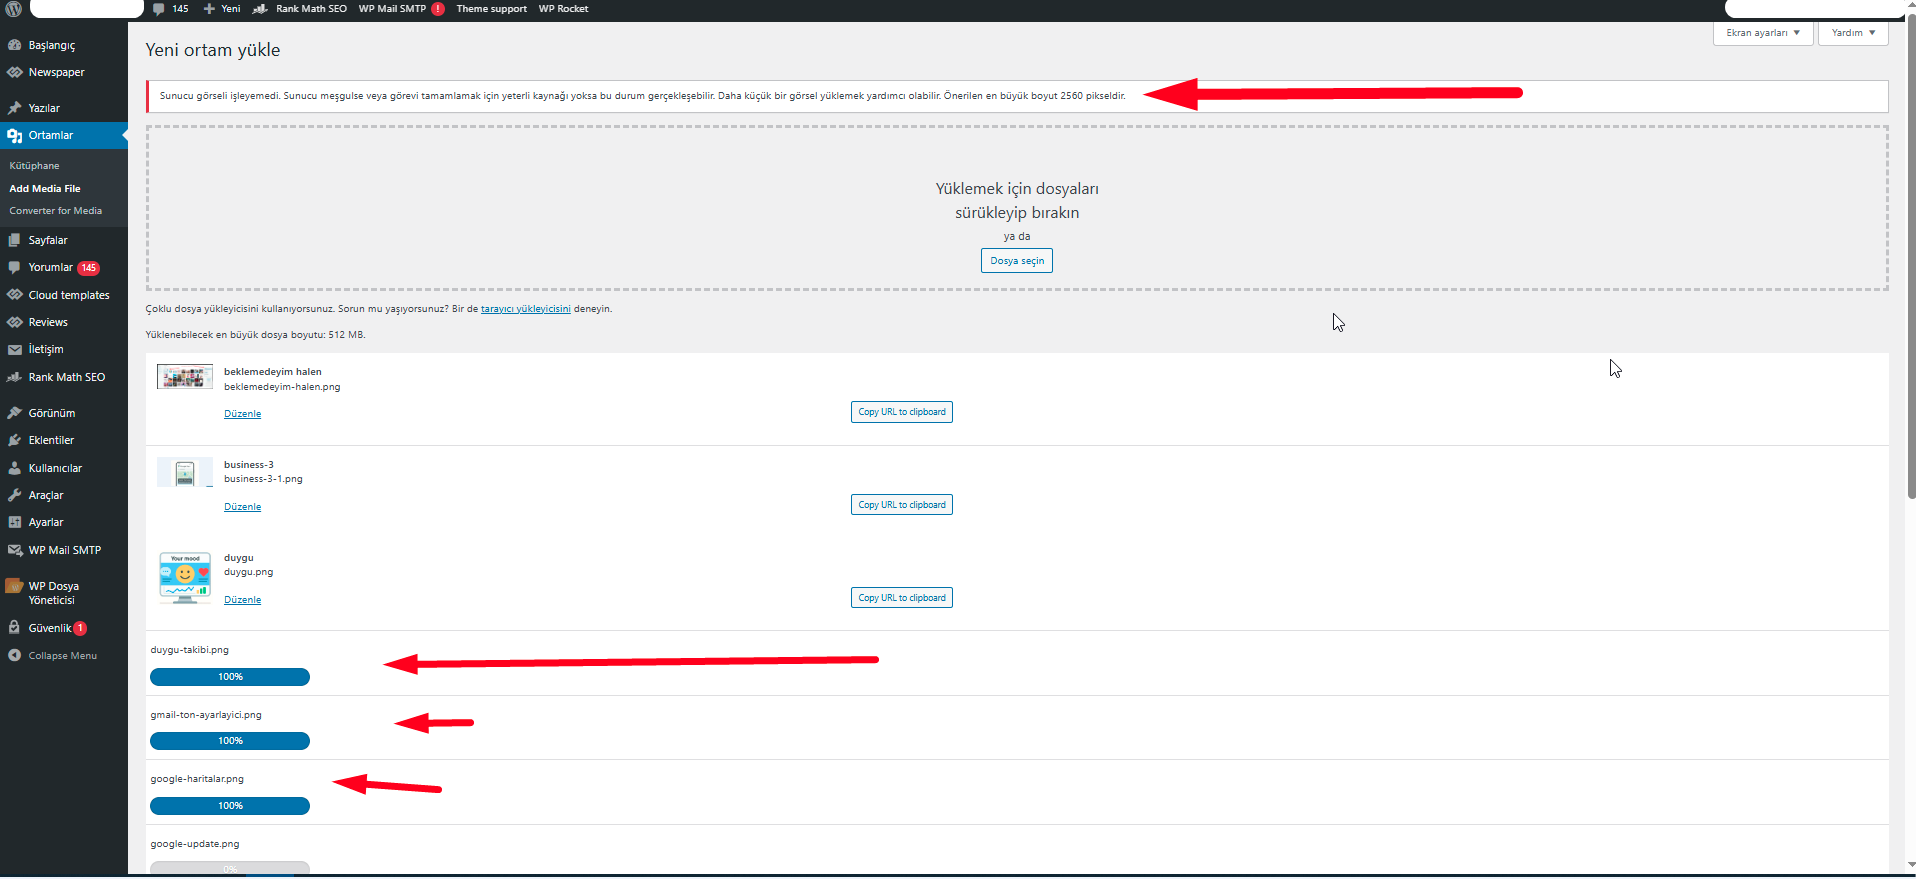This screenshot has width=1916, height=879.
Task: Click the file drop zone area
Action: pyautogui.click(x=1017, y=208)
